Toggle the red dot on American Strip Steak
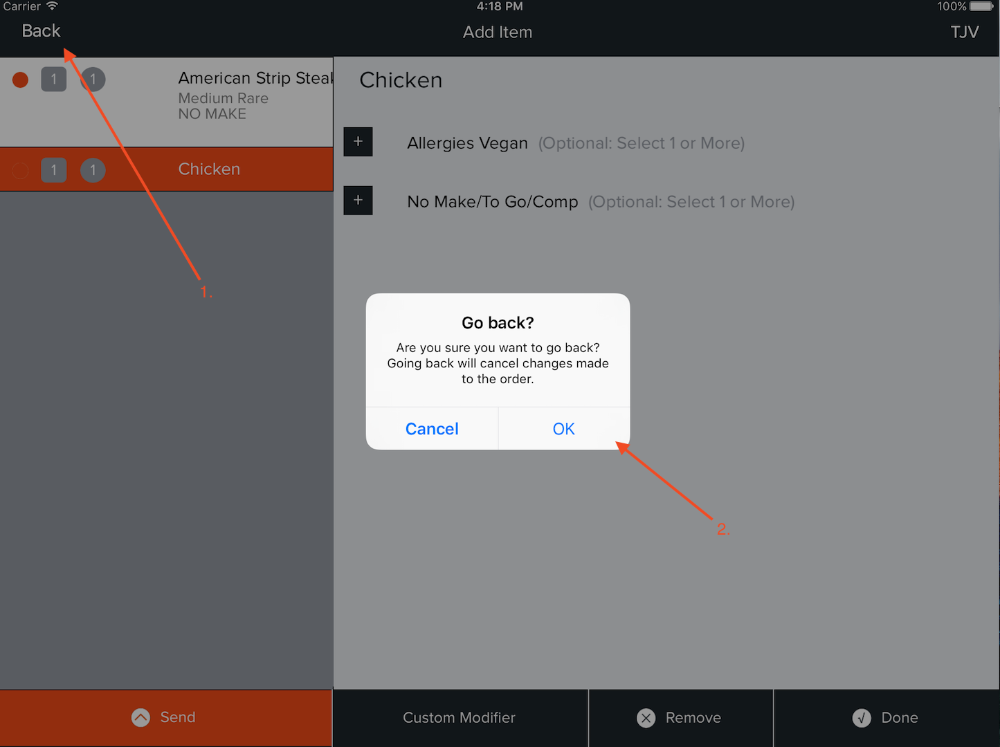The image size is (1000, 747). [20, 80]
